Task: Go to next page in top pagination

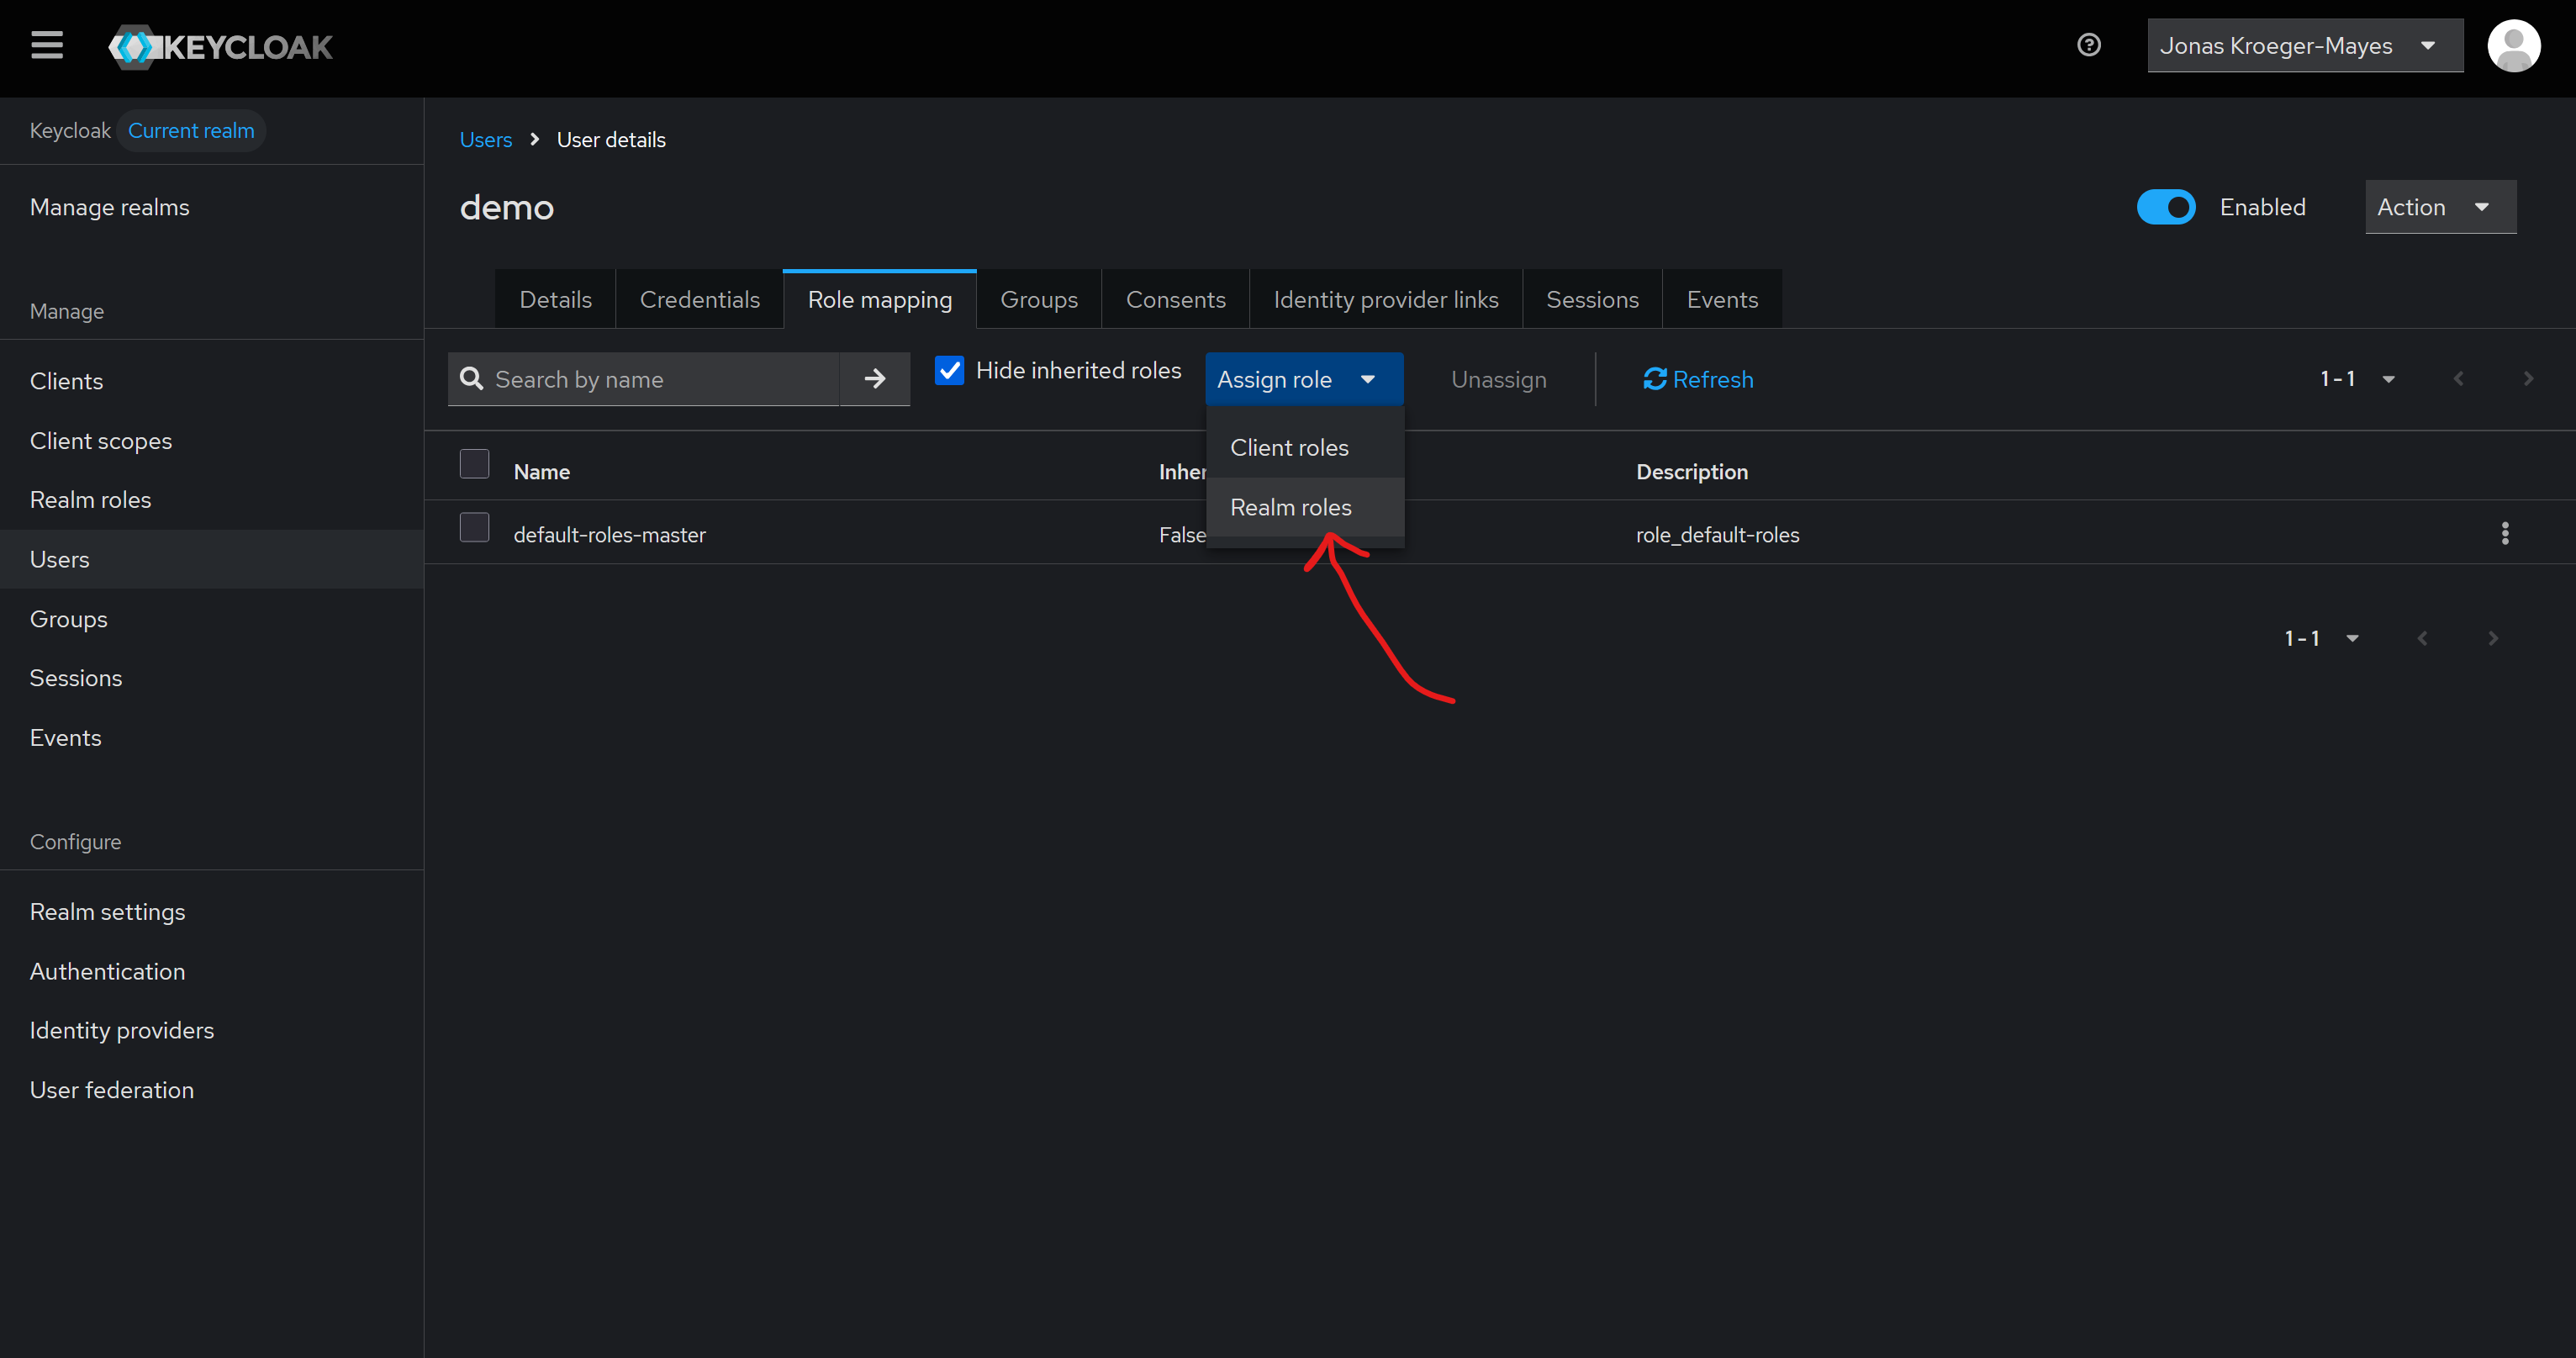Action: point(2527,379)
